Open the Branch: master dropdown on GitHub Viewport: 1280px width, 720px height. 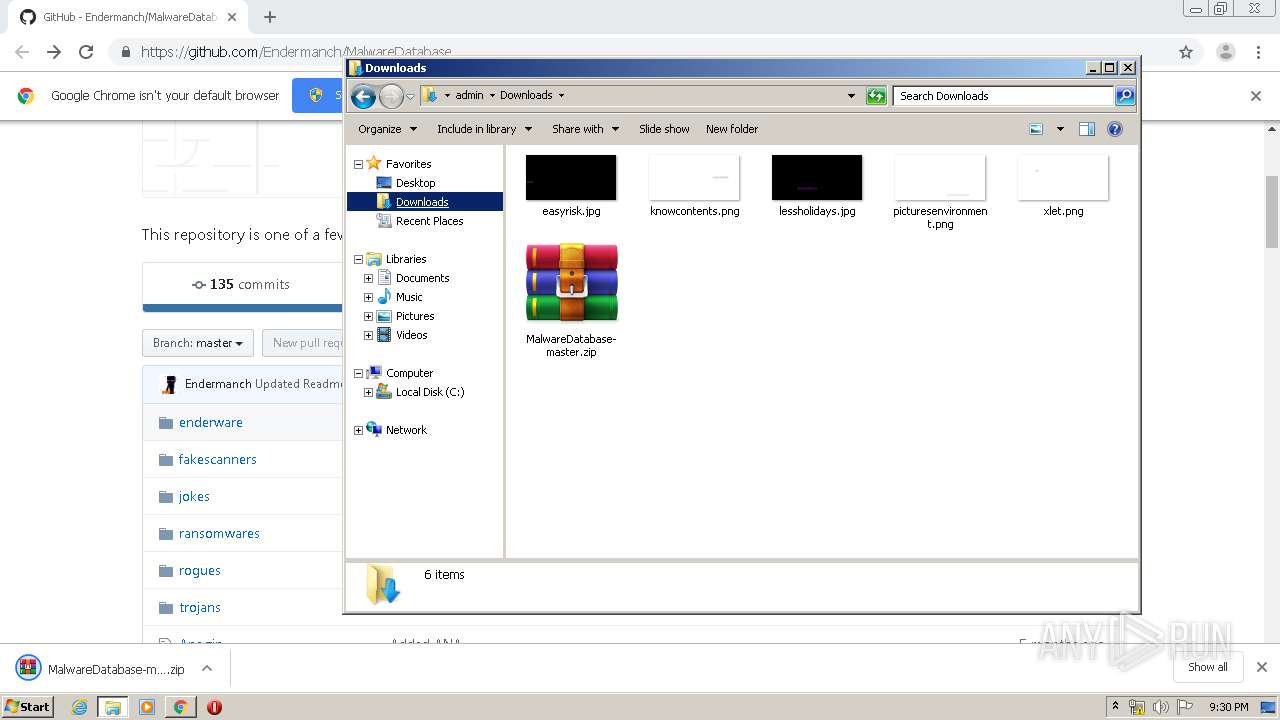(198, 343)
